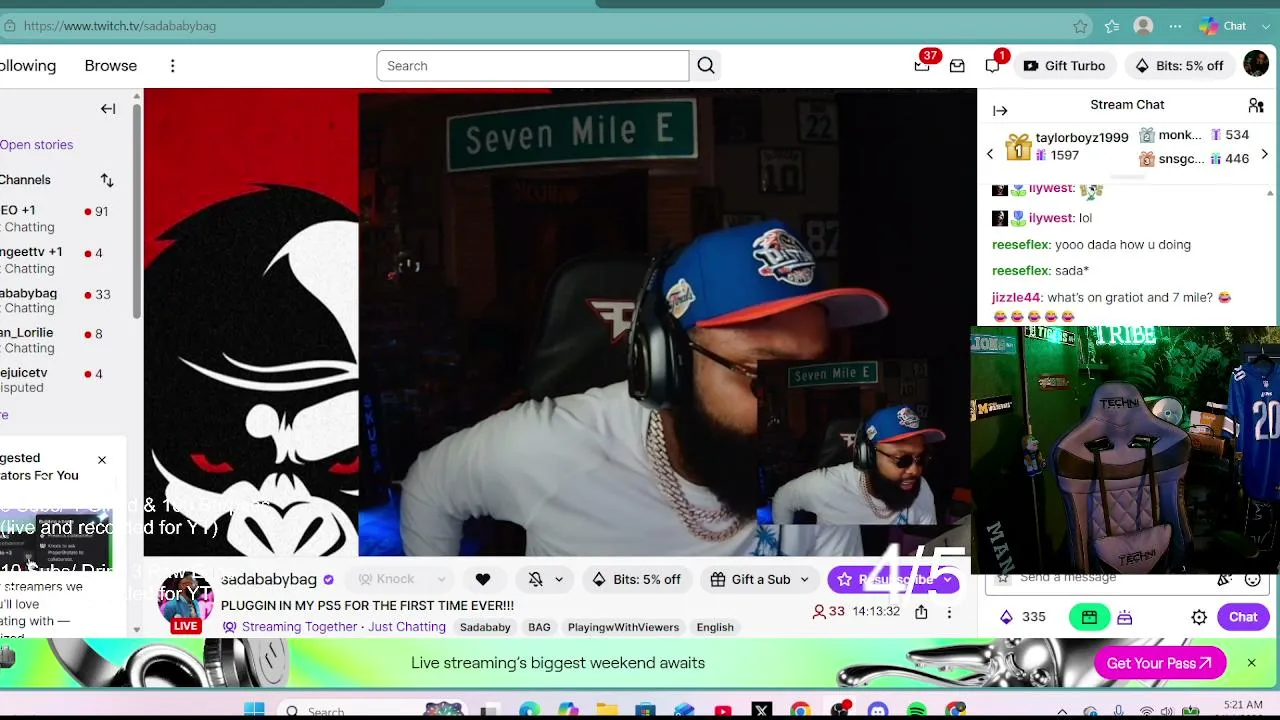Open Spotify from the Windows taskbar
This screenshot has width=1280, height=720.
point(917,711)
